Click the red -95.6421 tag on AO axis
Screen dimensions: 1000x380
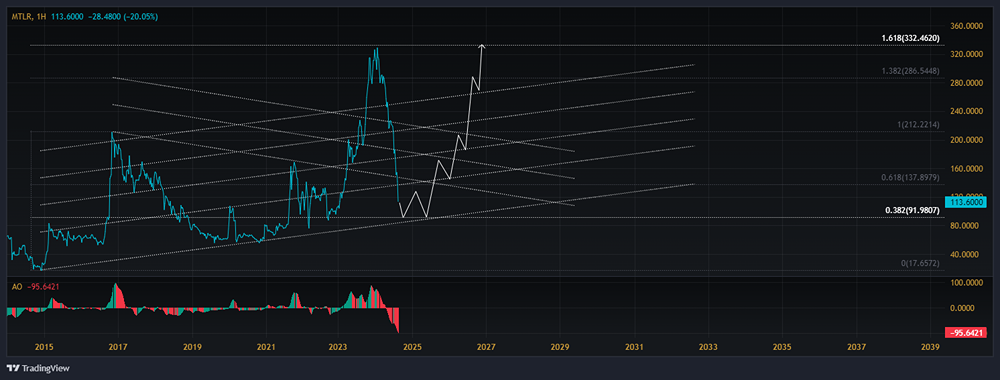[x=965, y=333]
